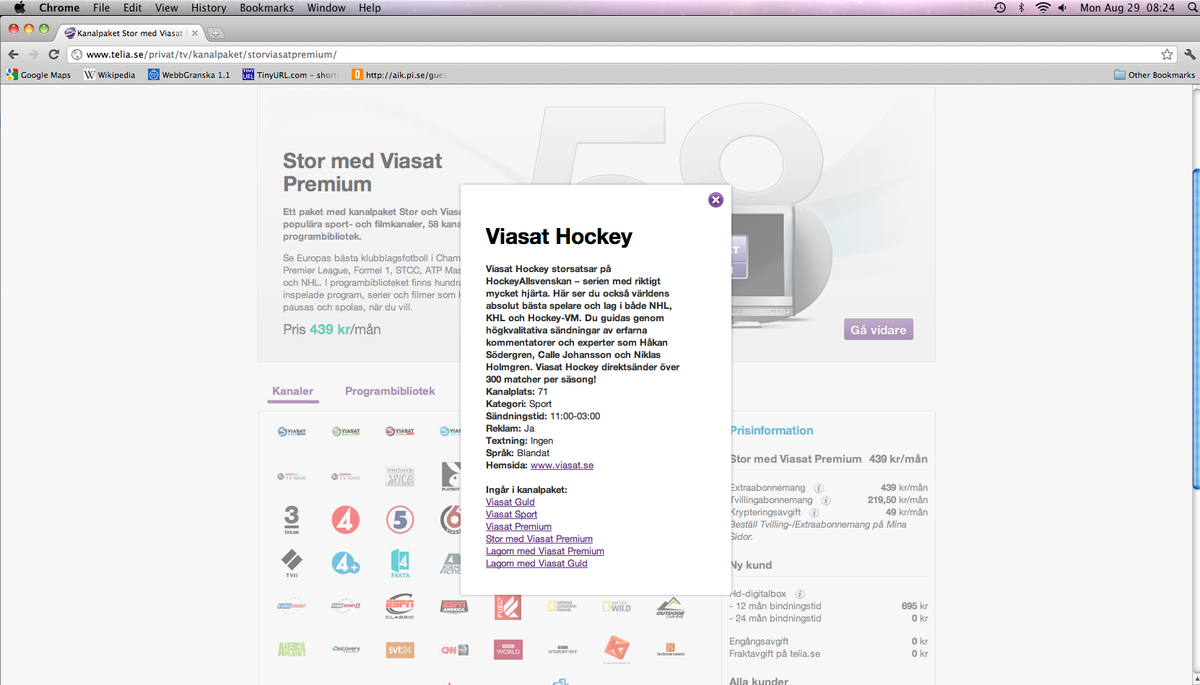Select the Eurosport 2 channel logo
The image size is (1200, 685).
coord(345,606)
